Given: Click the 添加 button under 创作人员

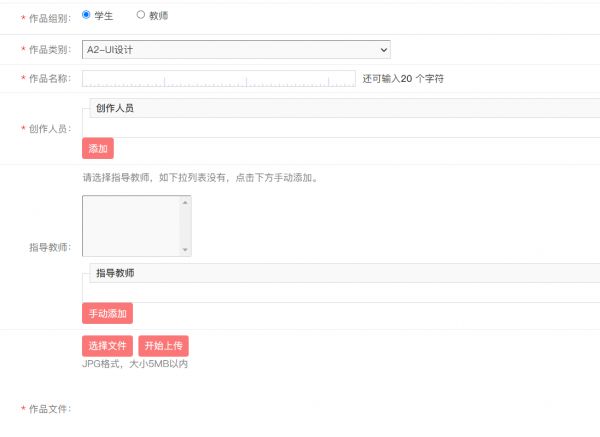Looking at the screenshot, I should [x=98, y=148].
